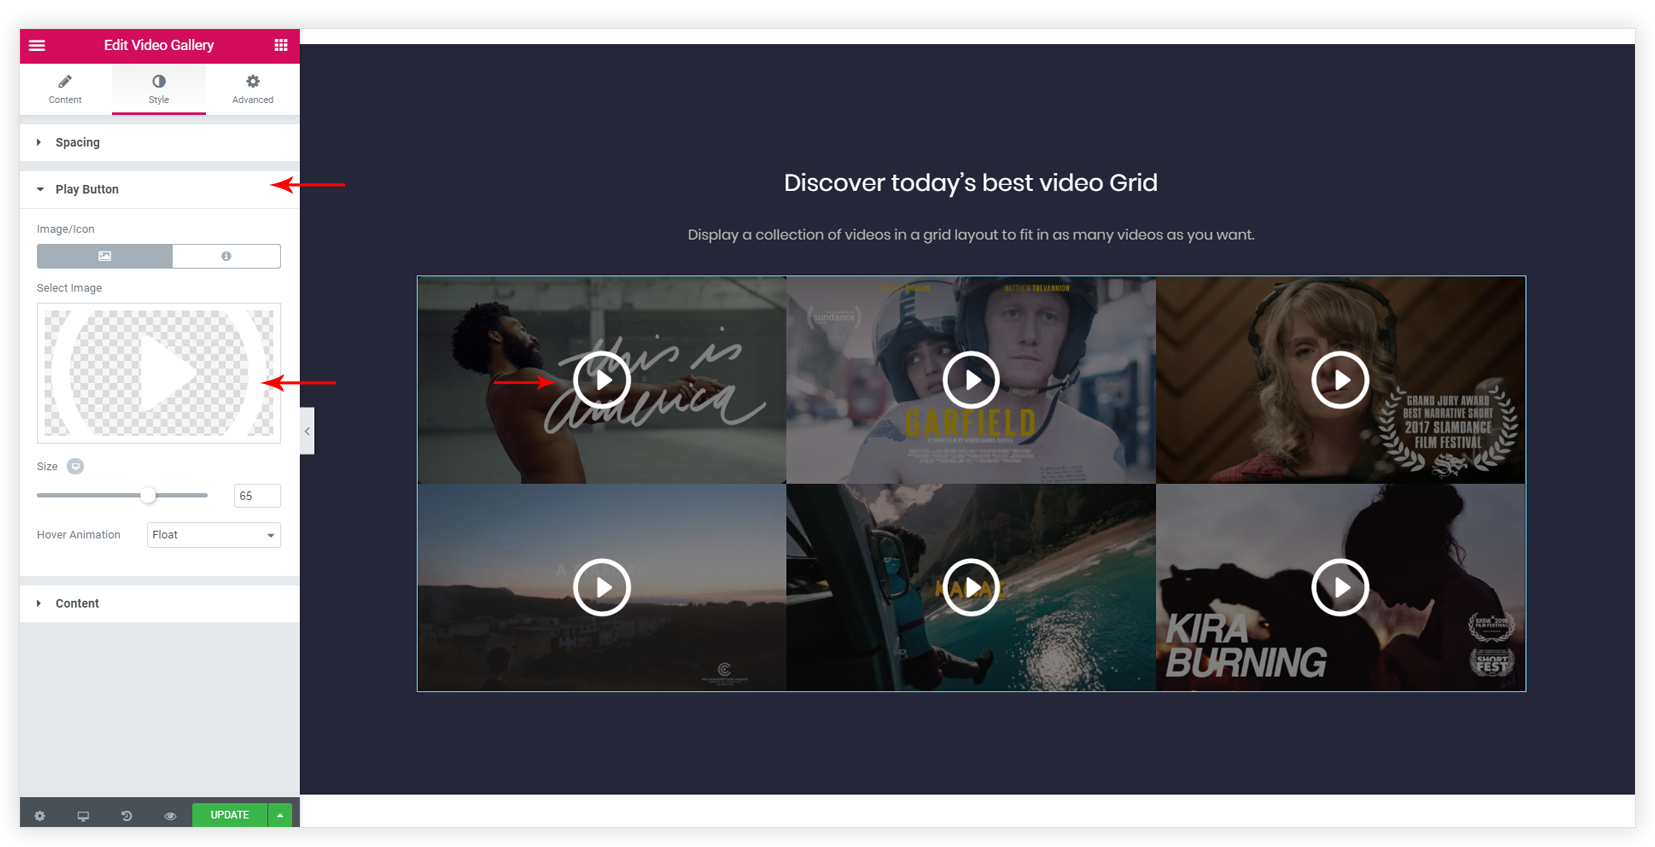Open the History icon in the bottom bar
Image resolution: width=1655 pixels, height=847 pixels.
tap(127, 816)
